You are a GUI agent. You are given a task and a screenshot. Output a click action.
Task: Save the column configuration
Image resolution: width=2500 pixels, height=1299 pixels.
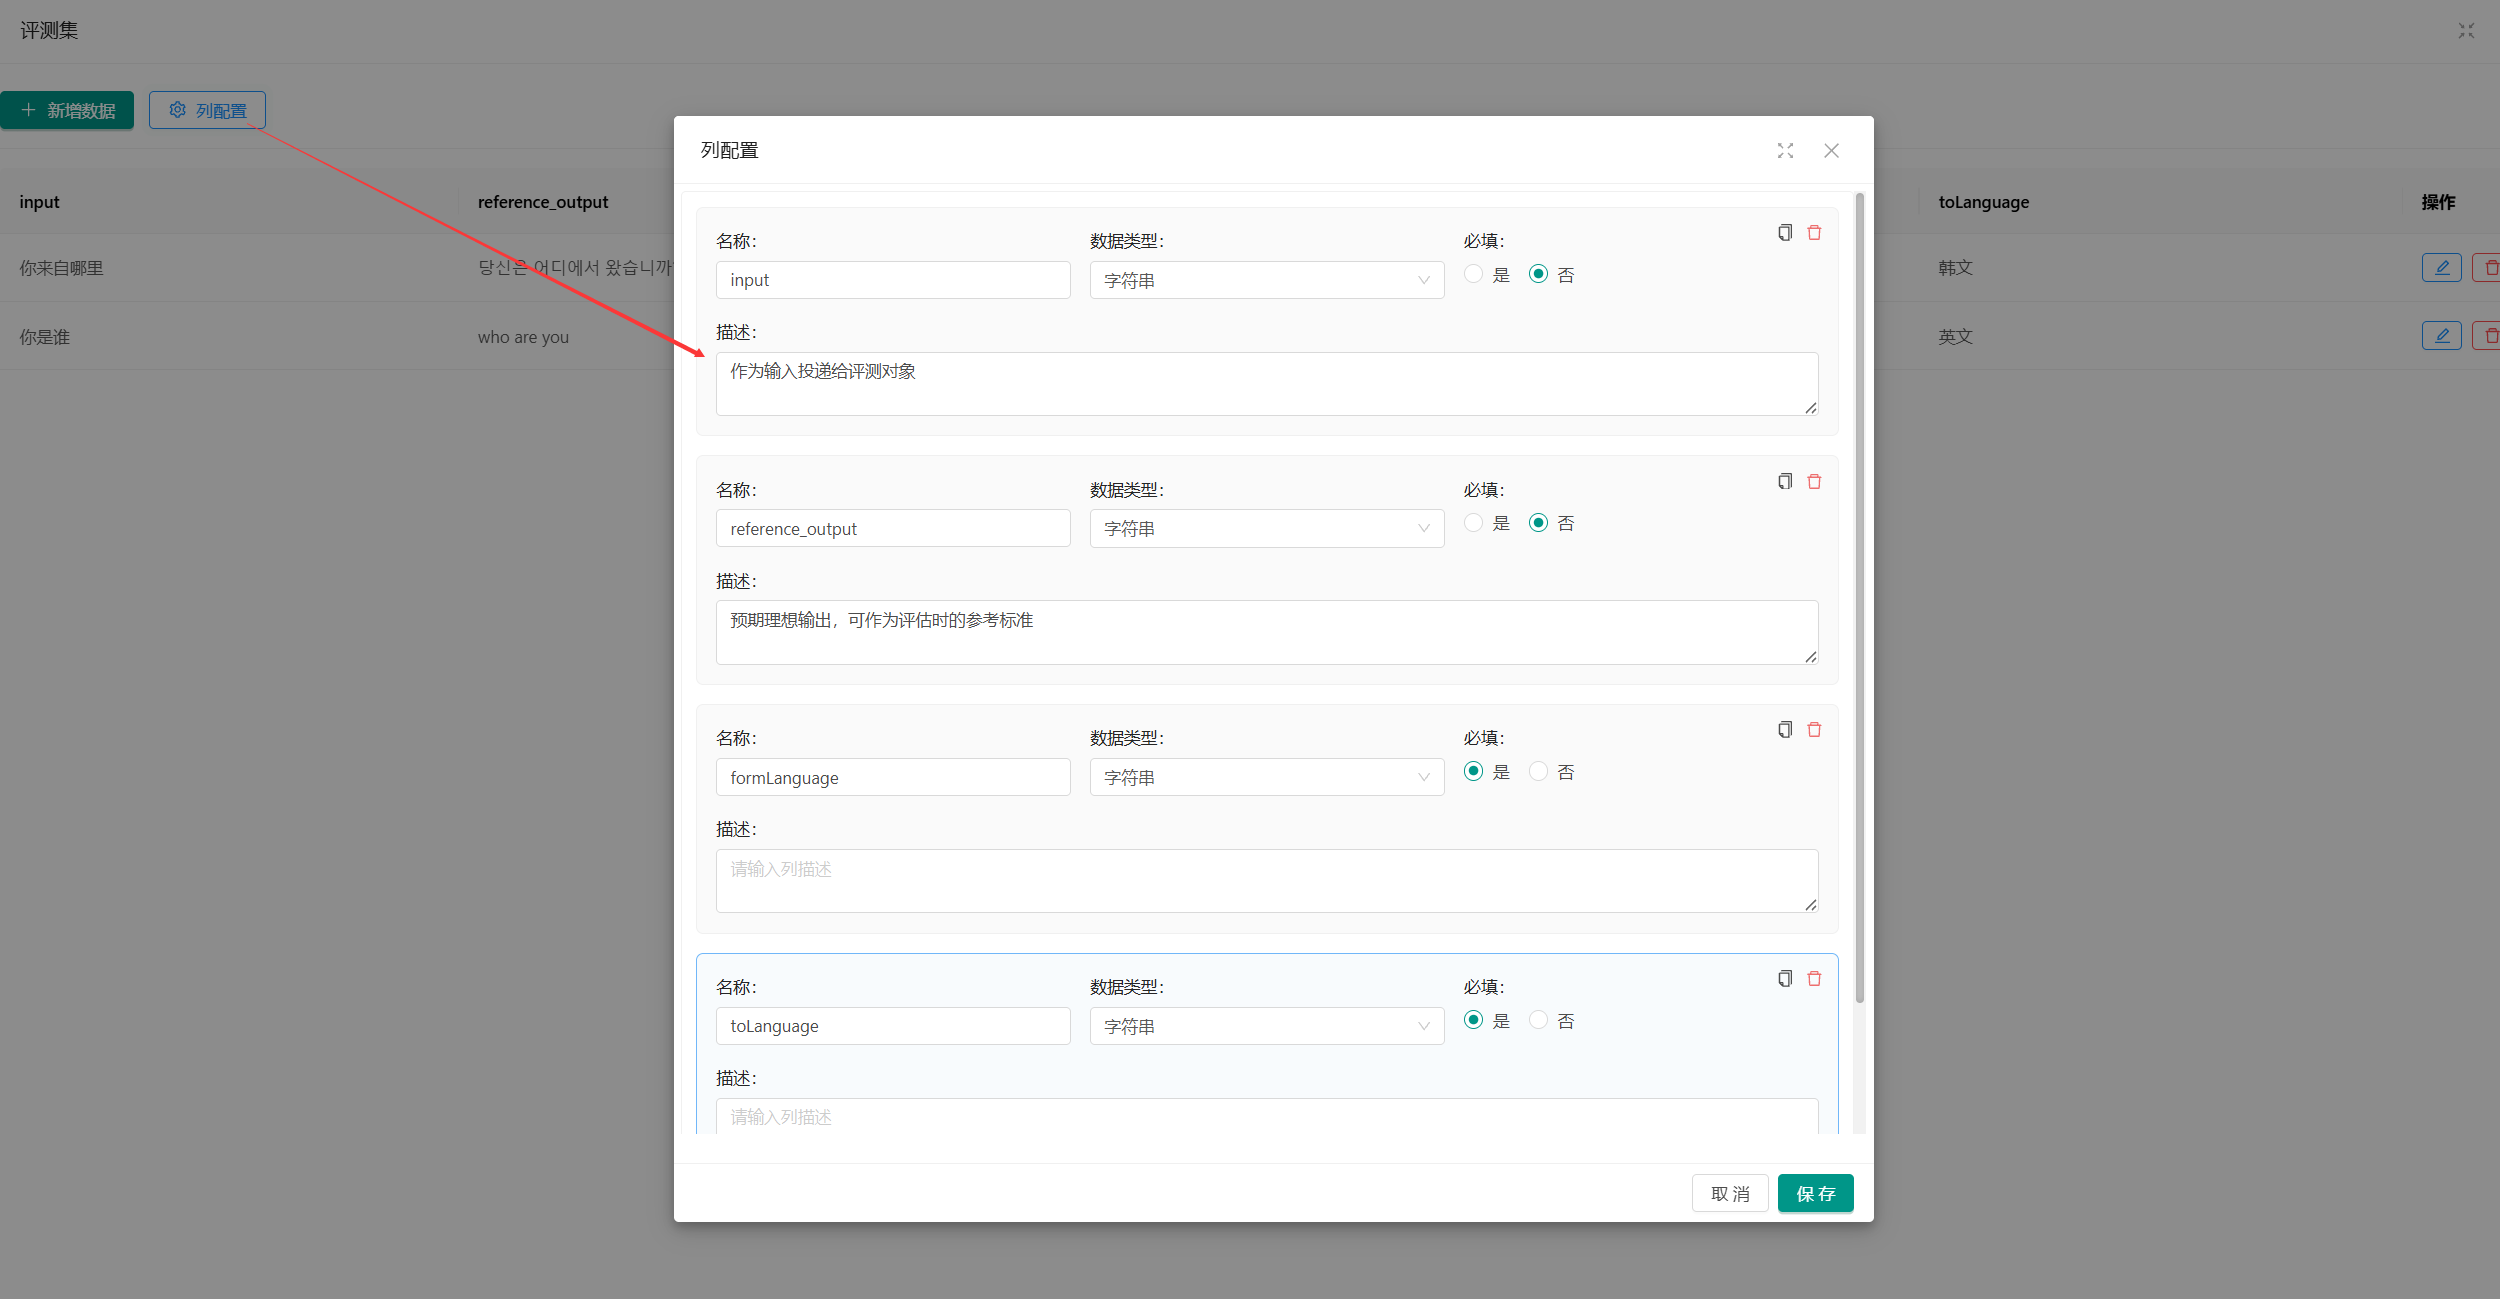(1814, 1193)
